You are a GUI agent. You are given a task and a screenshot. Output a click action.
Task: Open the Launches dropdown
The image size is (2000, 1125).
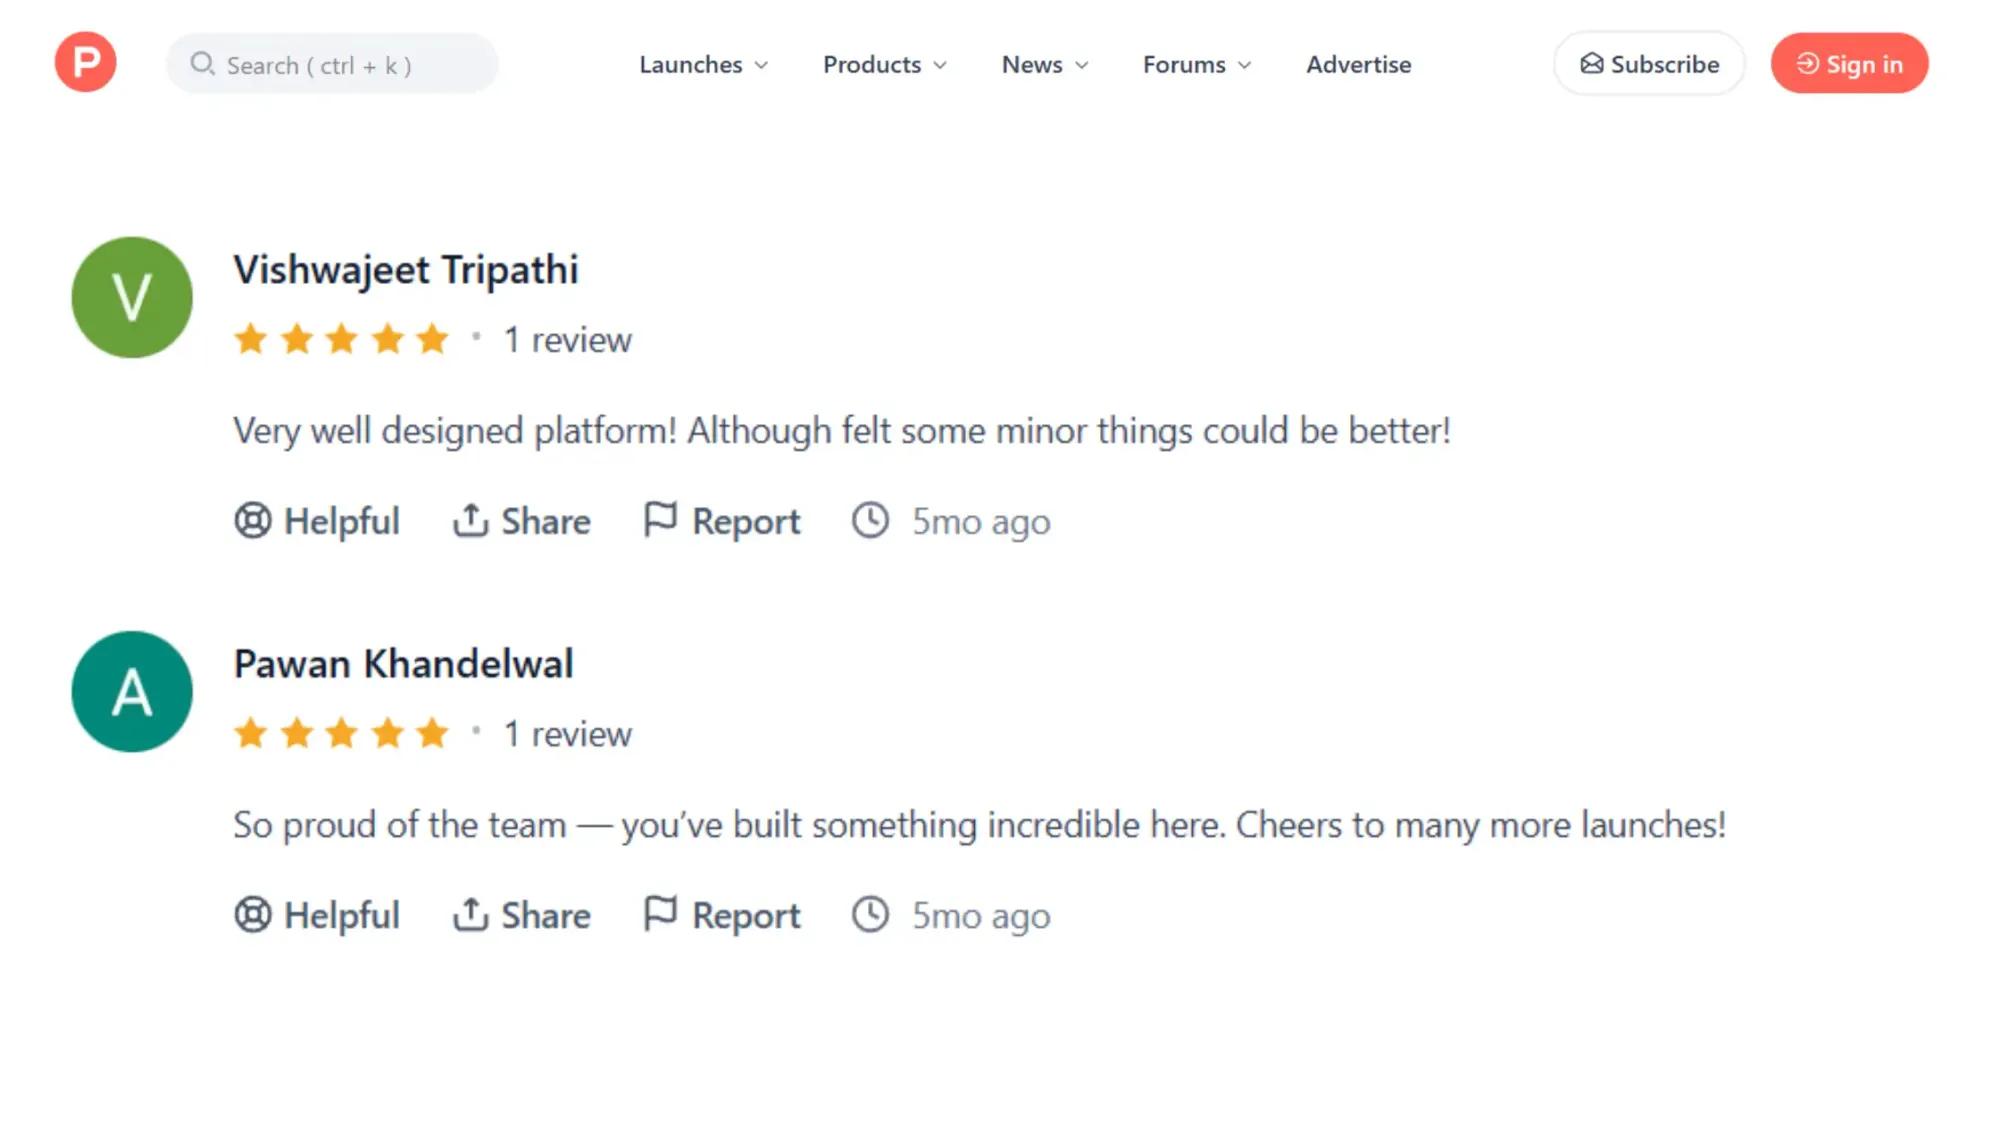coord(702,64)
